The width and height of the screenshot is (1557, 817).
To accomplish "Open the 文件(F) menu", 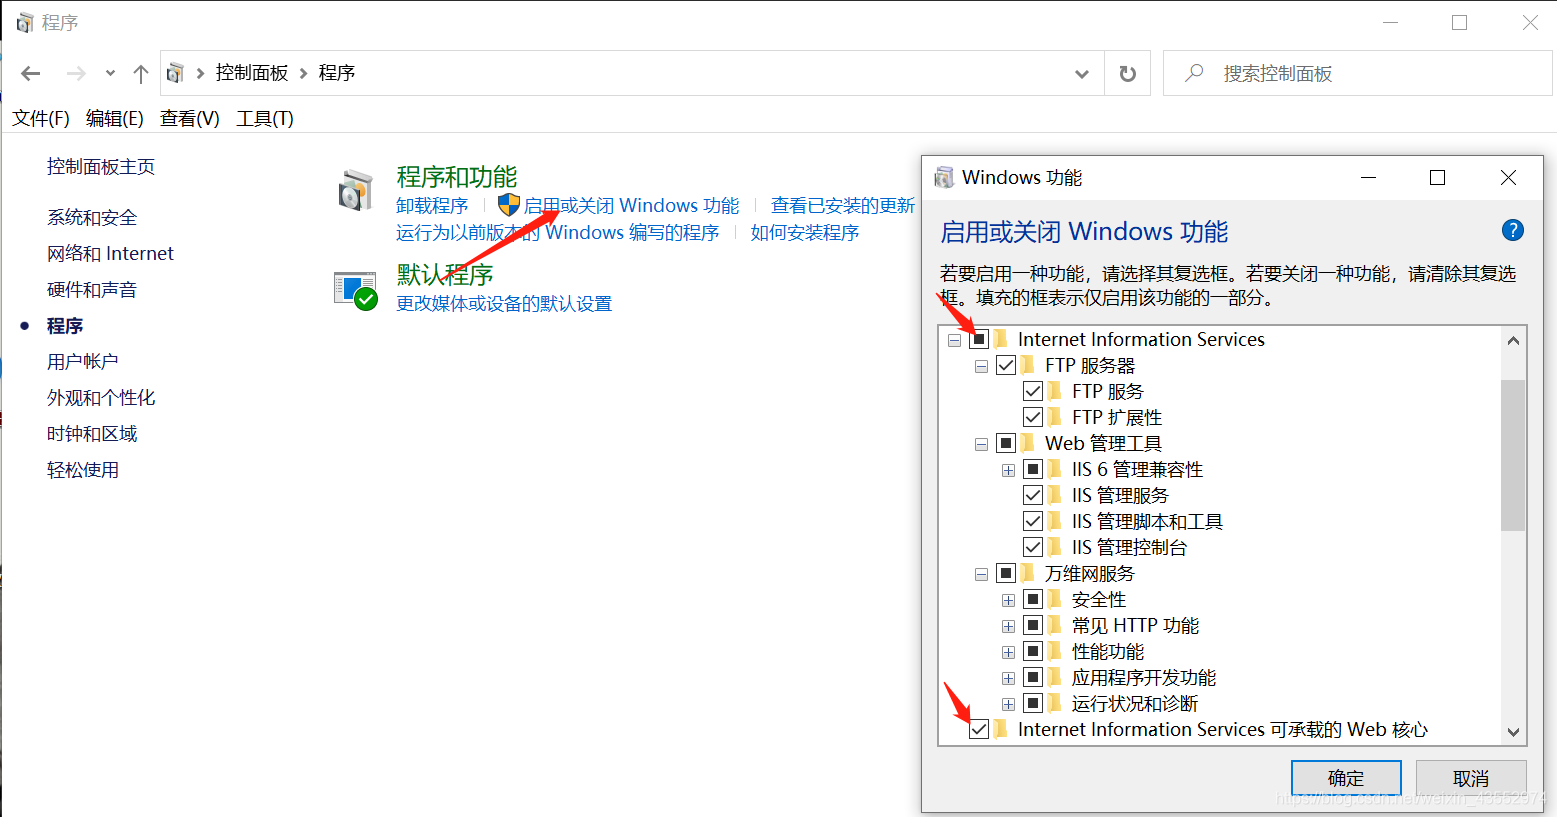I will (x=41, y=118).
